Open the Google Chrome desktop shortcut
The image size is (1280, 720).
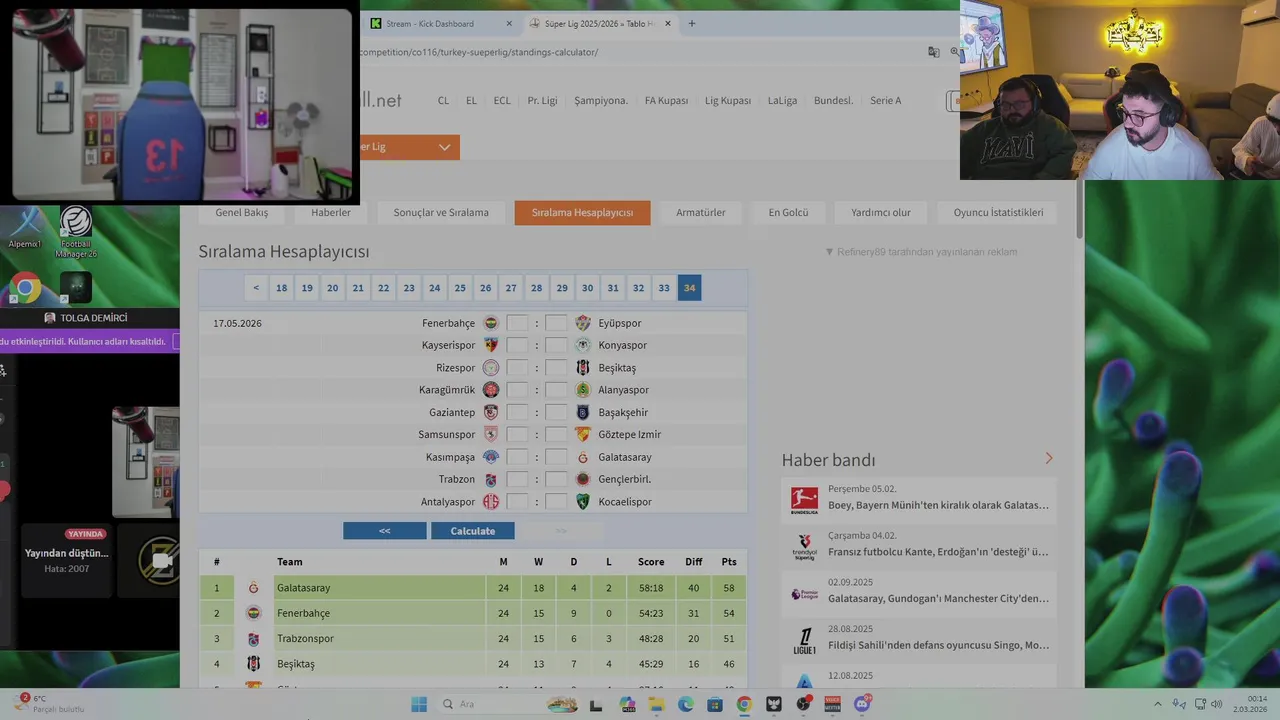25,288
